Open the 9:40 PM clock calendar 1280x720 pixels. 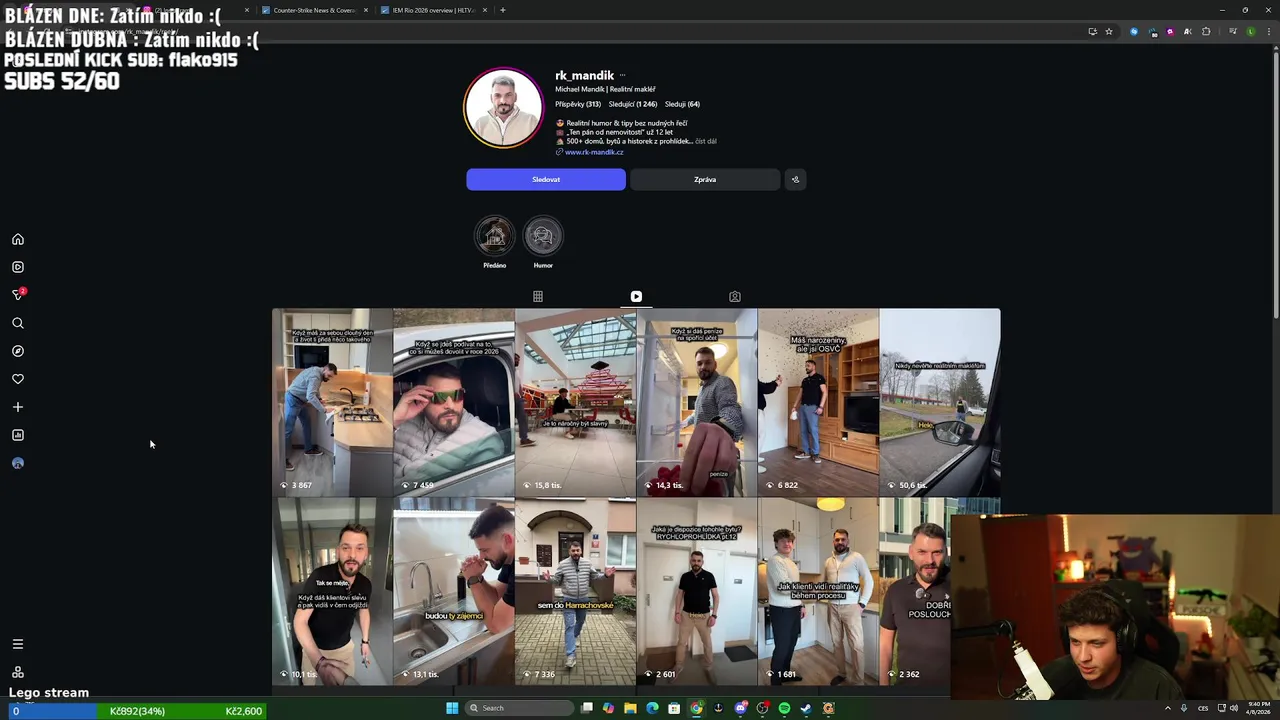pos(1259,708)
